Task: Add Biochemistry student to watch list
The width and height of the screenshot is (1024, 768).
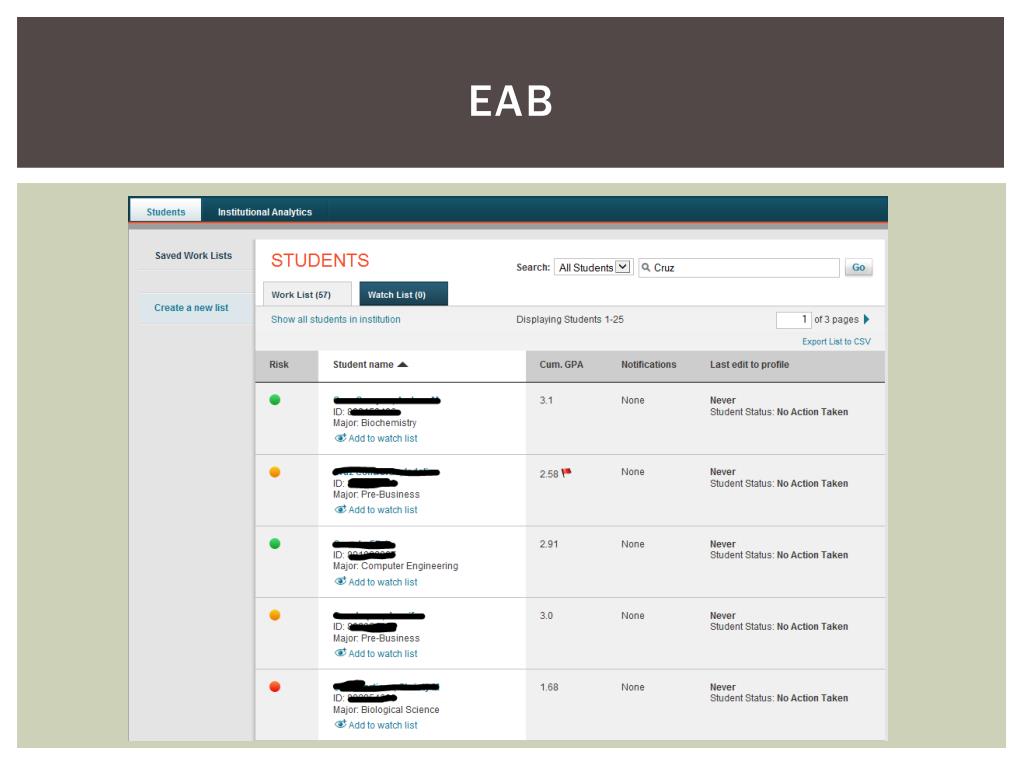Action: click(x=383, y=438)
